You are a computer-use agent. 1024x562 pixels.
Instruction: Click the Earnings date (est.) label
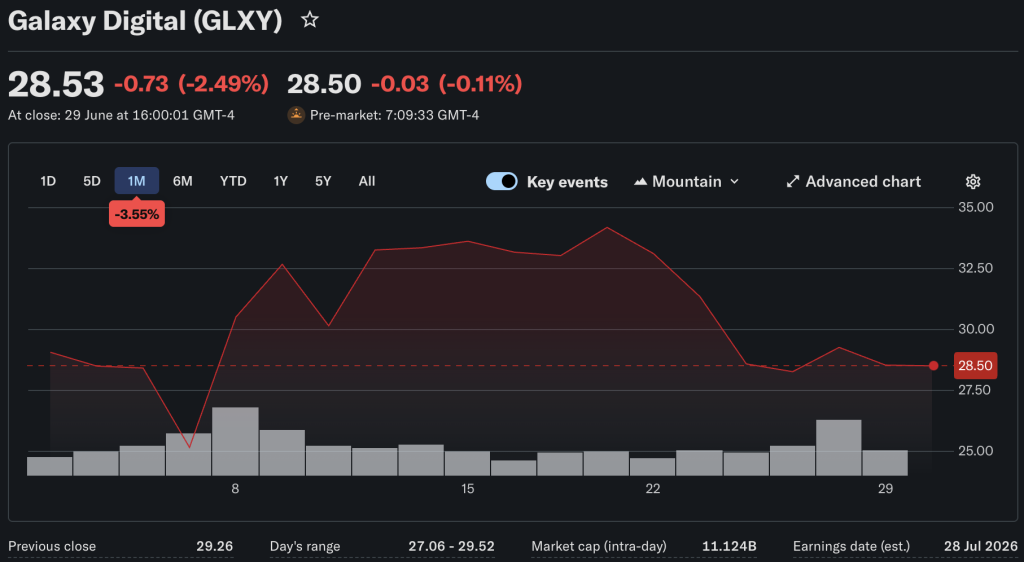851,546
